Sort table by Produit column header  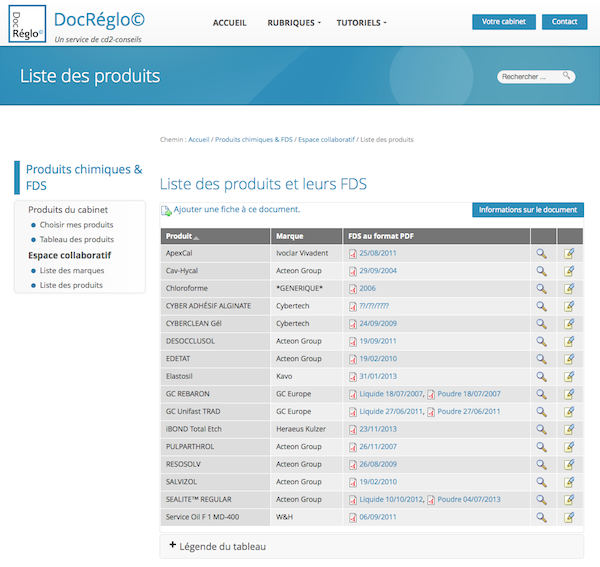click(182, 236)
